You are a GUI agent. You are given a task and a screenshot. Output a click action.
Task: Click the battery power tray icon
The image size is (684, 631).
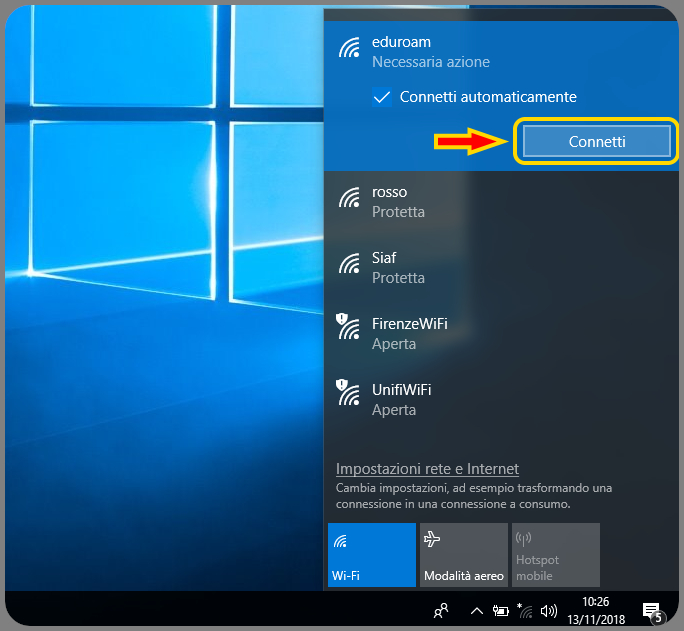(501, 611)
